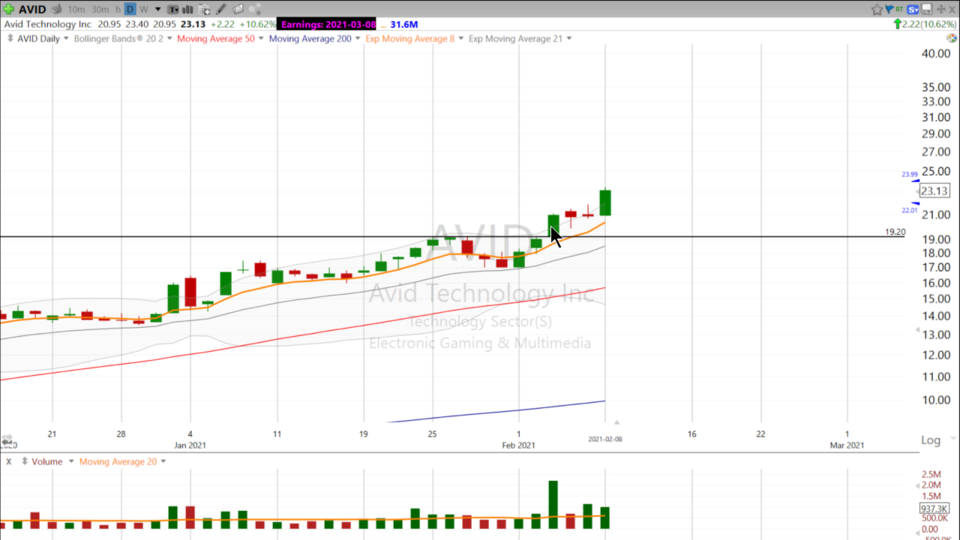
Task: Open the timeframe dropdown arrow
Action: [x=158, y=9]
